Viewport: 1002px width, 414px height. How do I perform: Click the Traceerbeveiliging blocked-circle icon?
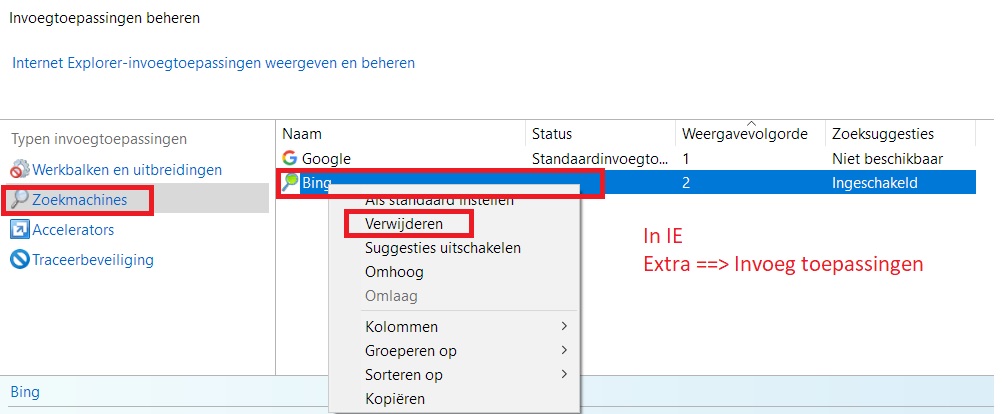[20, 260]
